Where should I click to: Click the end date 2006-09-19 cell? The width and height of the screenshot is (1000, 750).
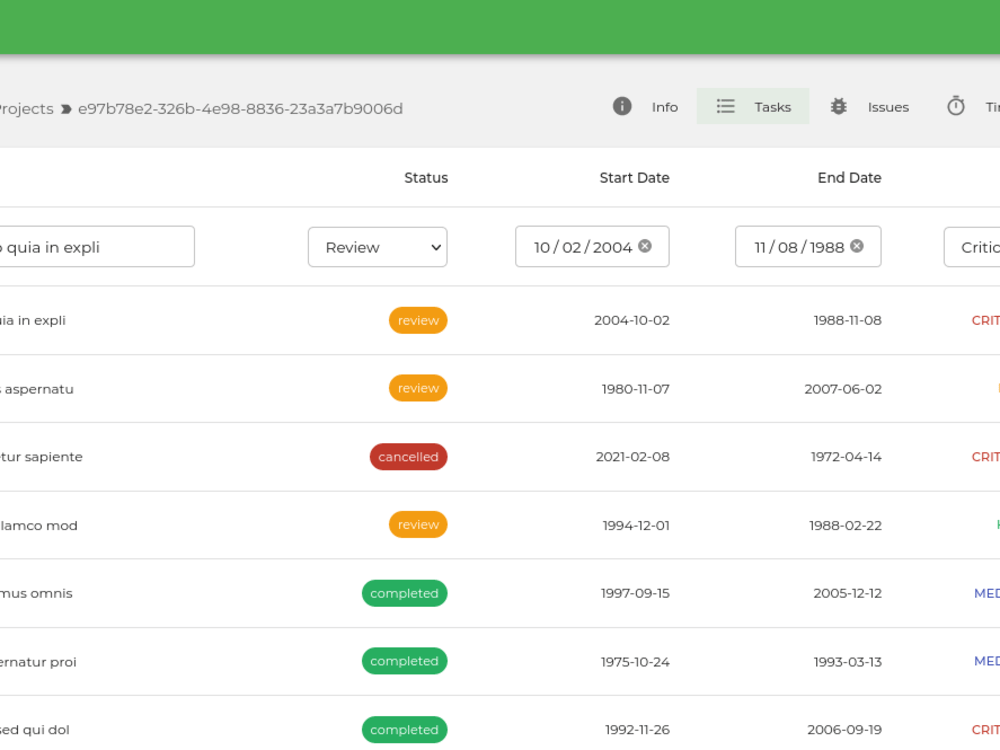(x=844, y=730)
